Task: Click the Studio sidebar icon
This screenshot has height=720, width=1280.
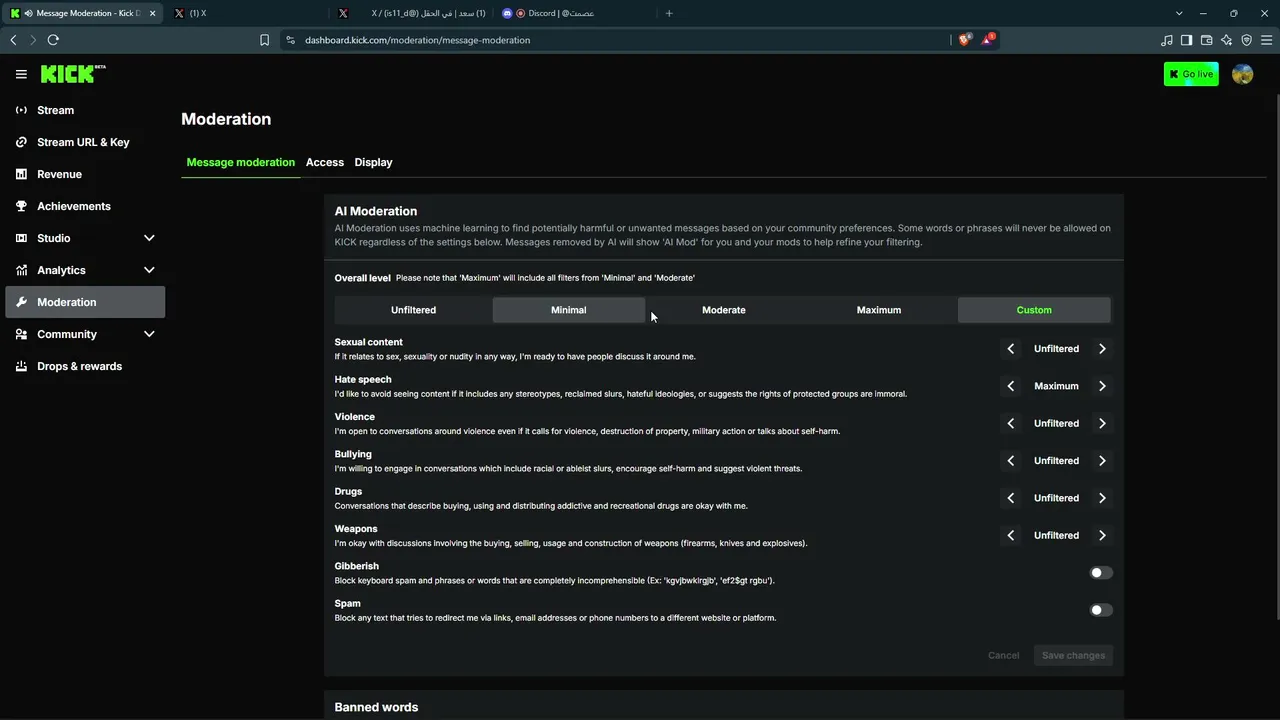Action: 21,238
